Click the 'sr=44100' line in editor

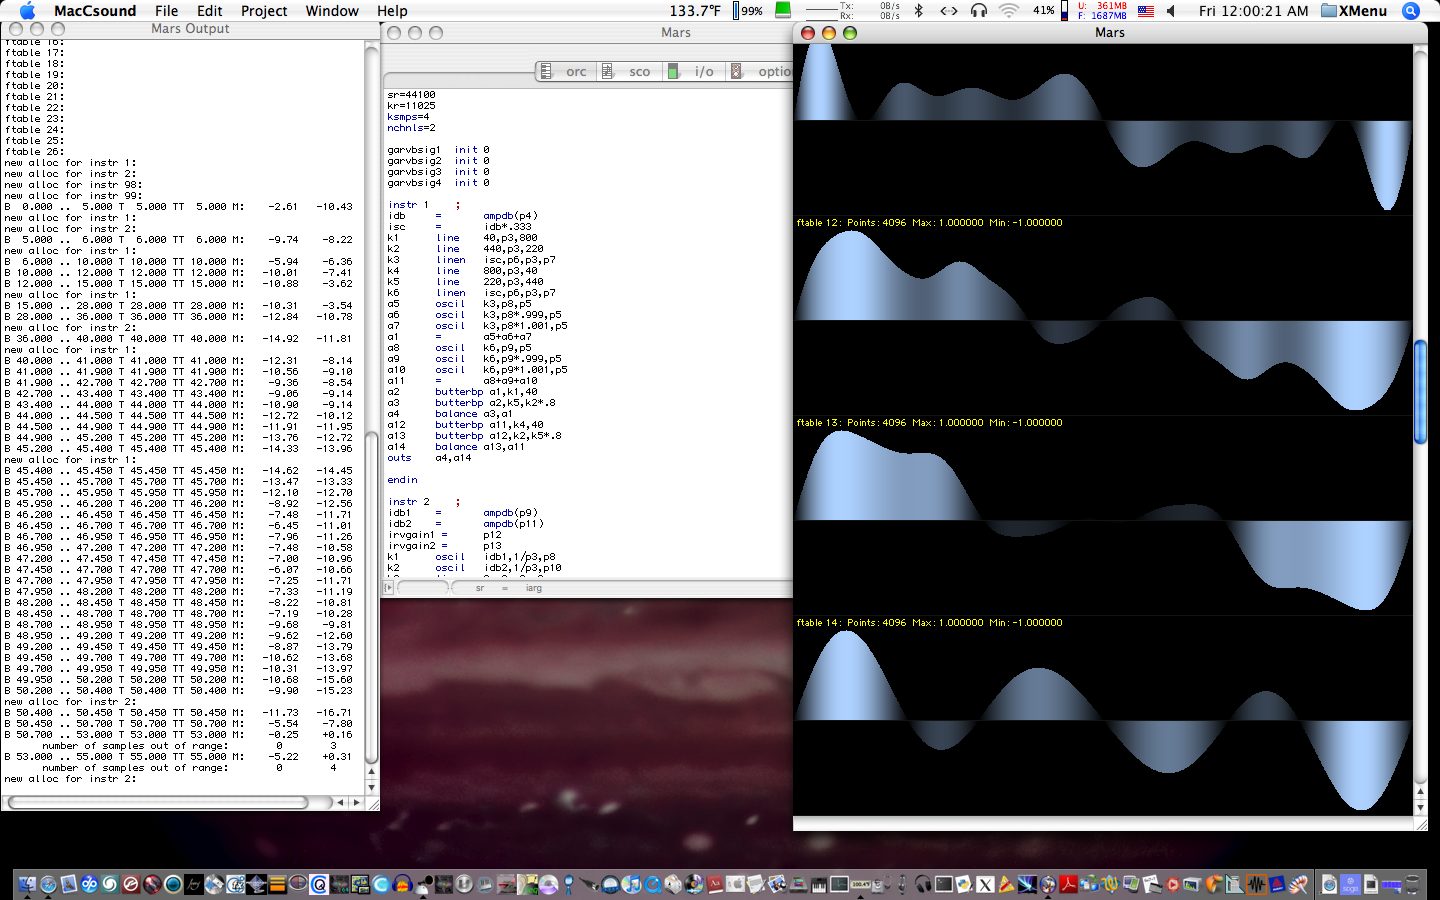tap(411, 95)
